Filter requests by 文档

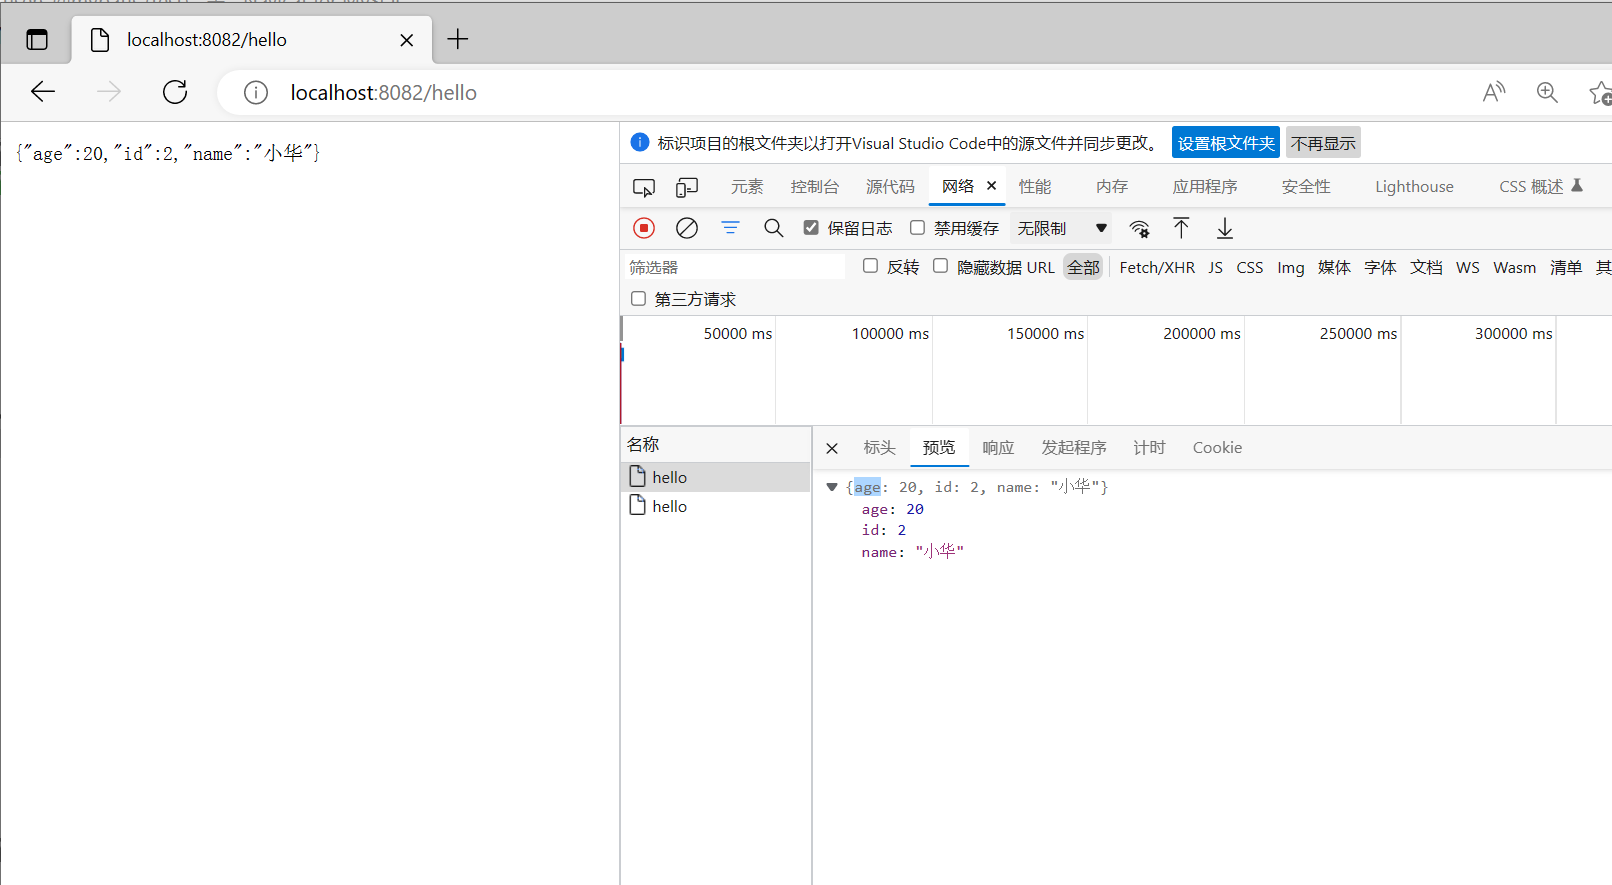pos(1426,267)
